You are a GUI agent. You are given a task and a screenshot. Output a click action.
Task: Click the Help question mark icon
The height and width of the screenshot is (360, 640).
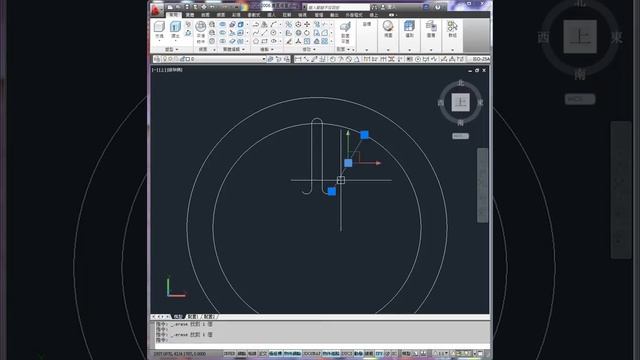click(x=438, y=7)
